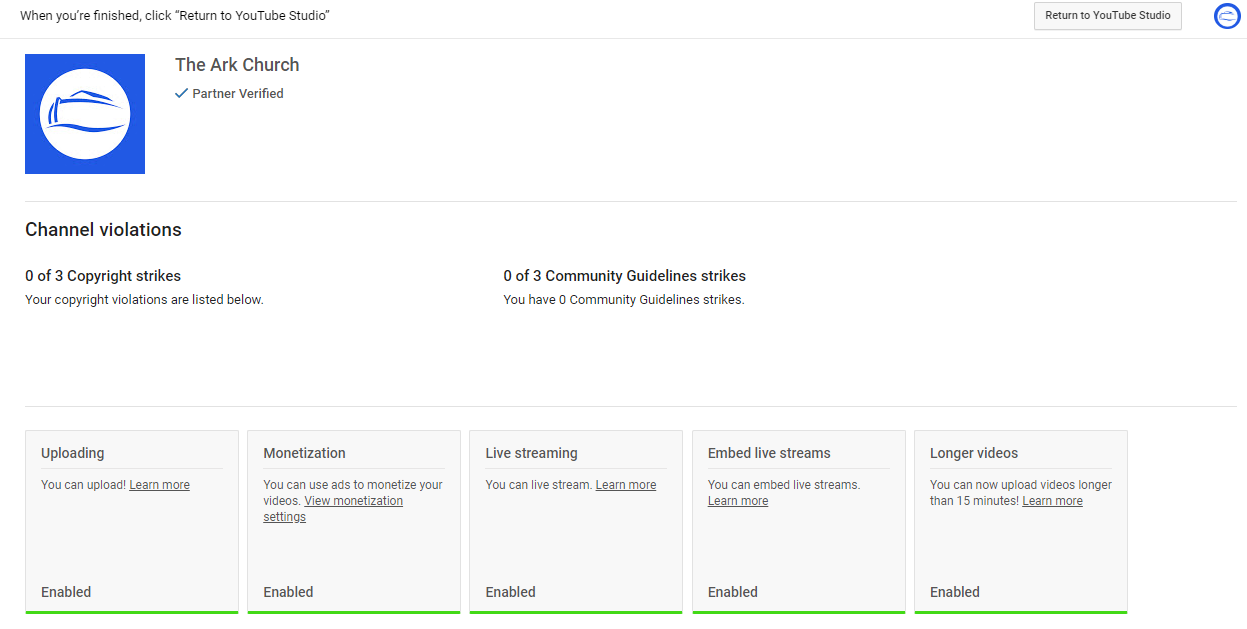Select the Longer videos card heading
This screenshot has width=1247, height=629.
pos(974,453)
